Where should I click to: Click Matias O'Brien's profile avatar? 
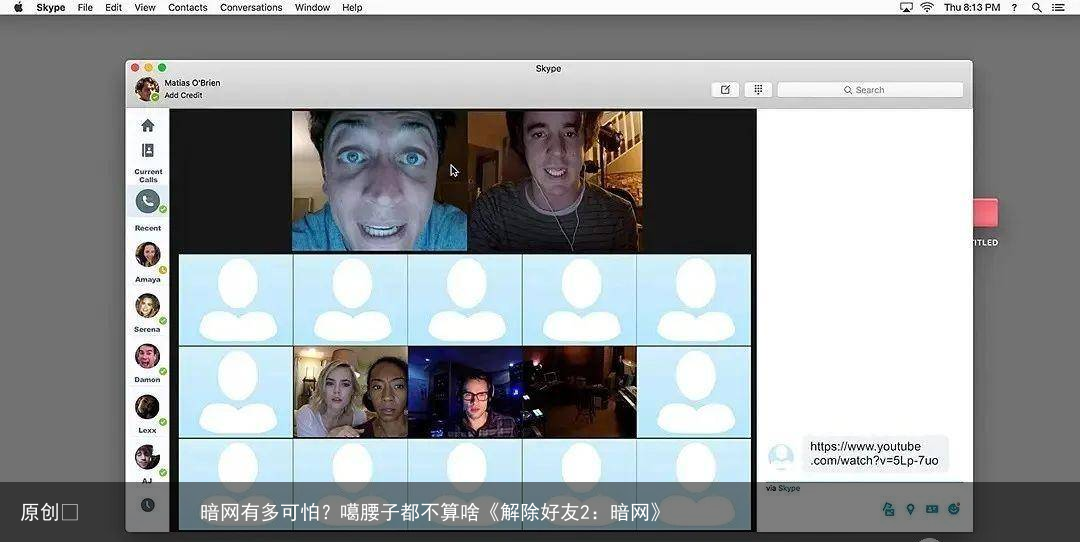pos(147,89)
